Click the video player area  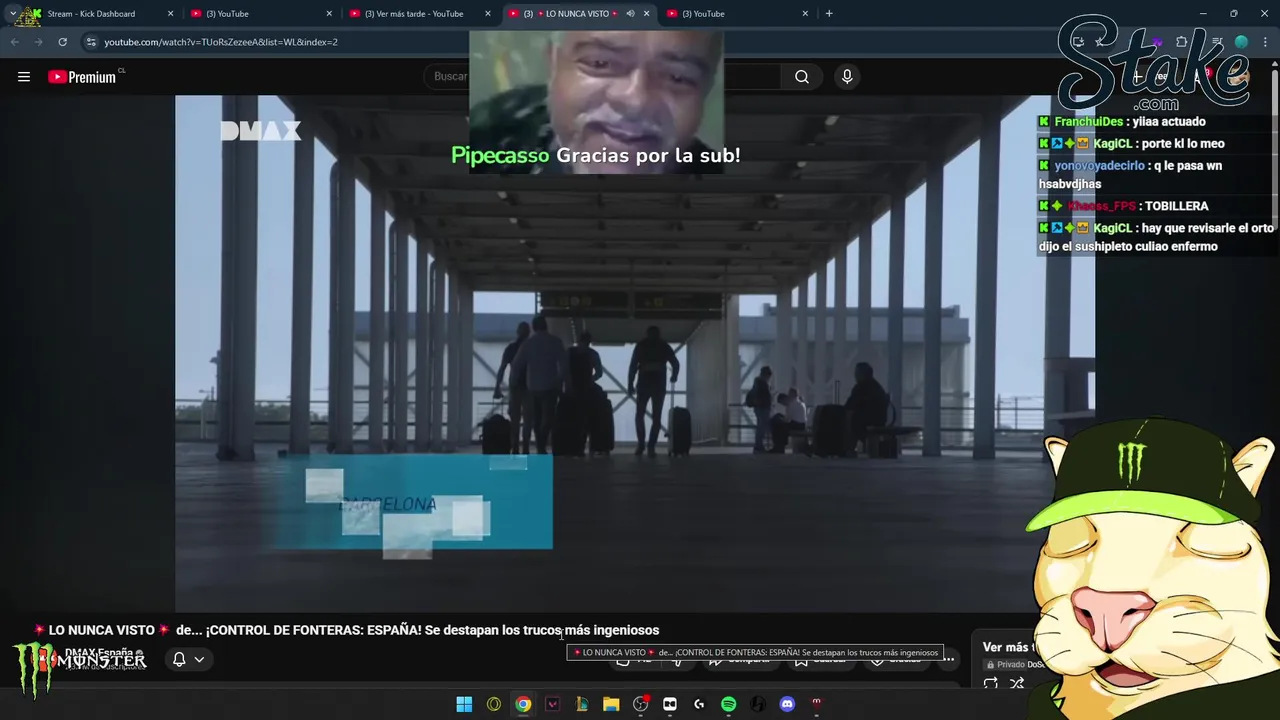pyautogui.click(x=635, y=353)
